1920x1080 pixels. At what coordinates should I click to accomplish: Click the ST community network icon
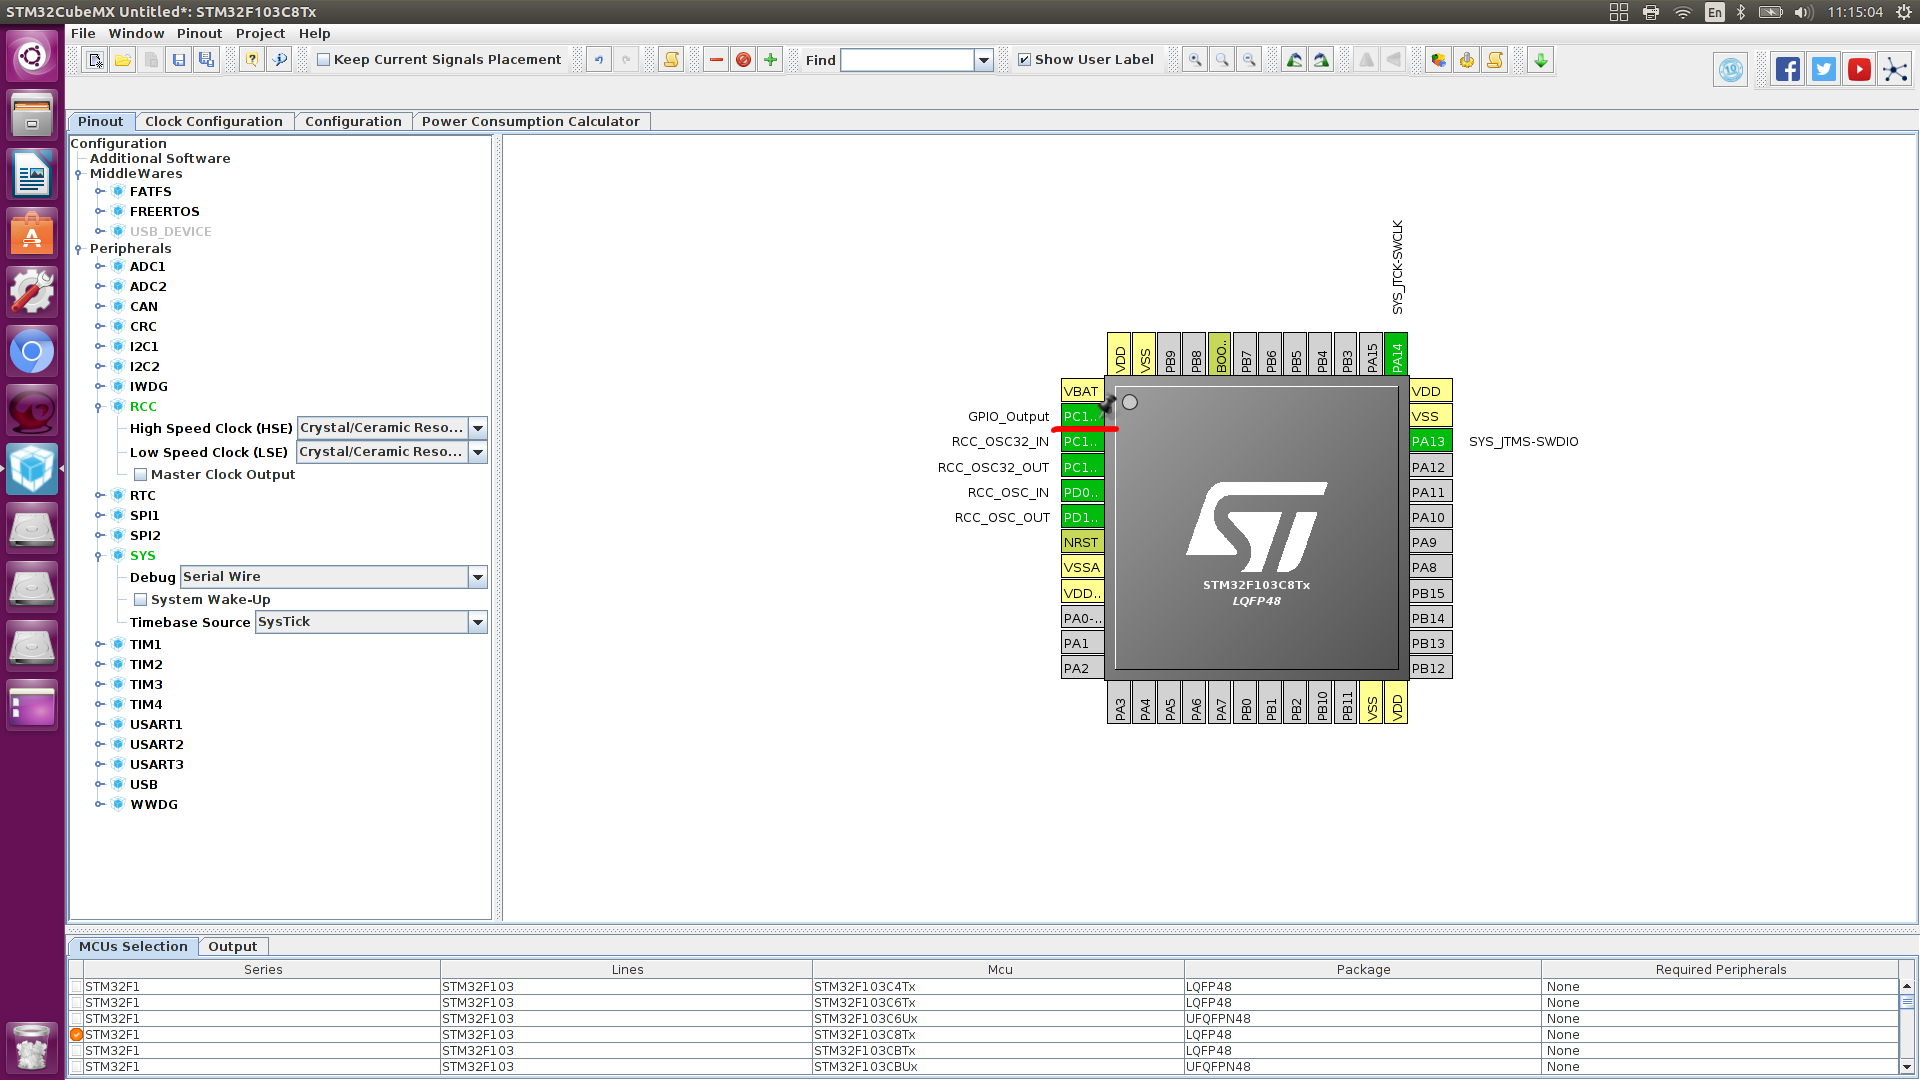coord(1895,69)
